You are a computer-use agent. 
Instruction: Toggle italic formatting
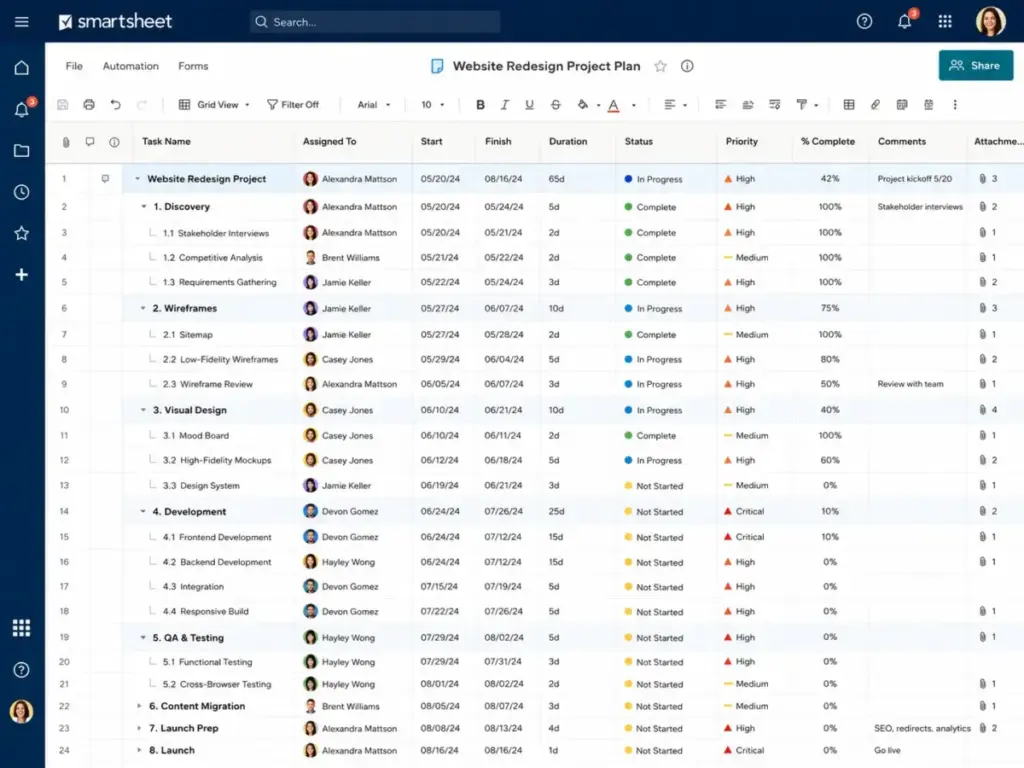pyautogui.click(x=504, y=104)
